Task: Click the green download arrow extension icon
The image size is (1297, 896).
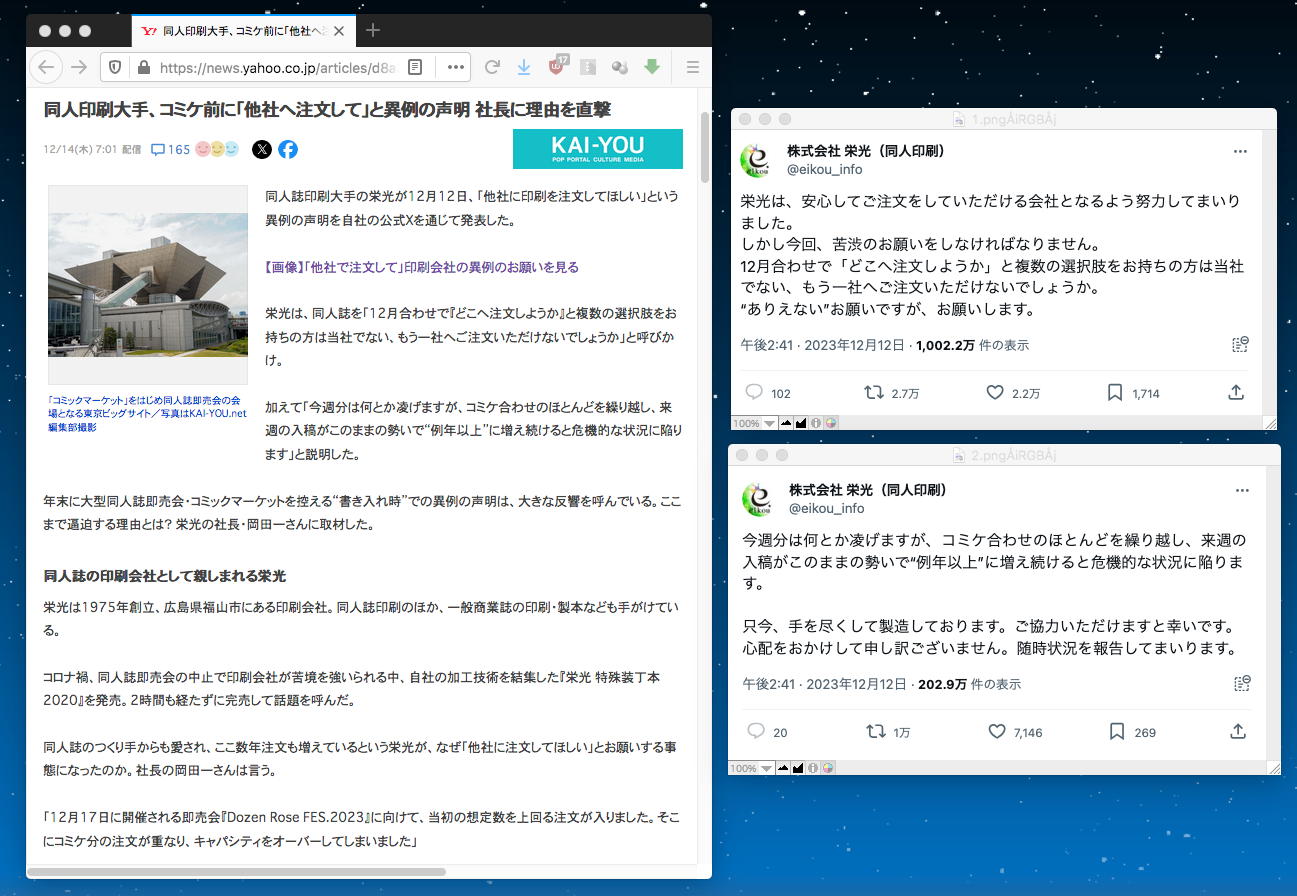Action: point(651,67)
